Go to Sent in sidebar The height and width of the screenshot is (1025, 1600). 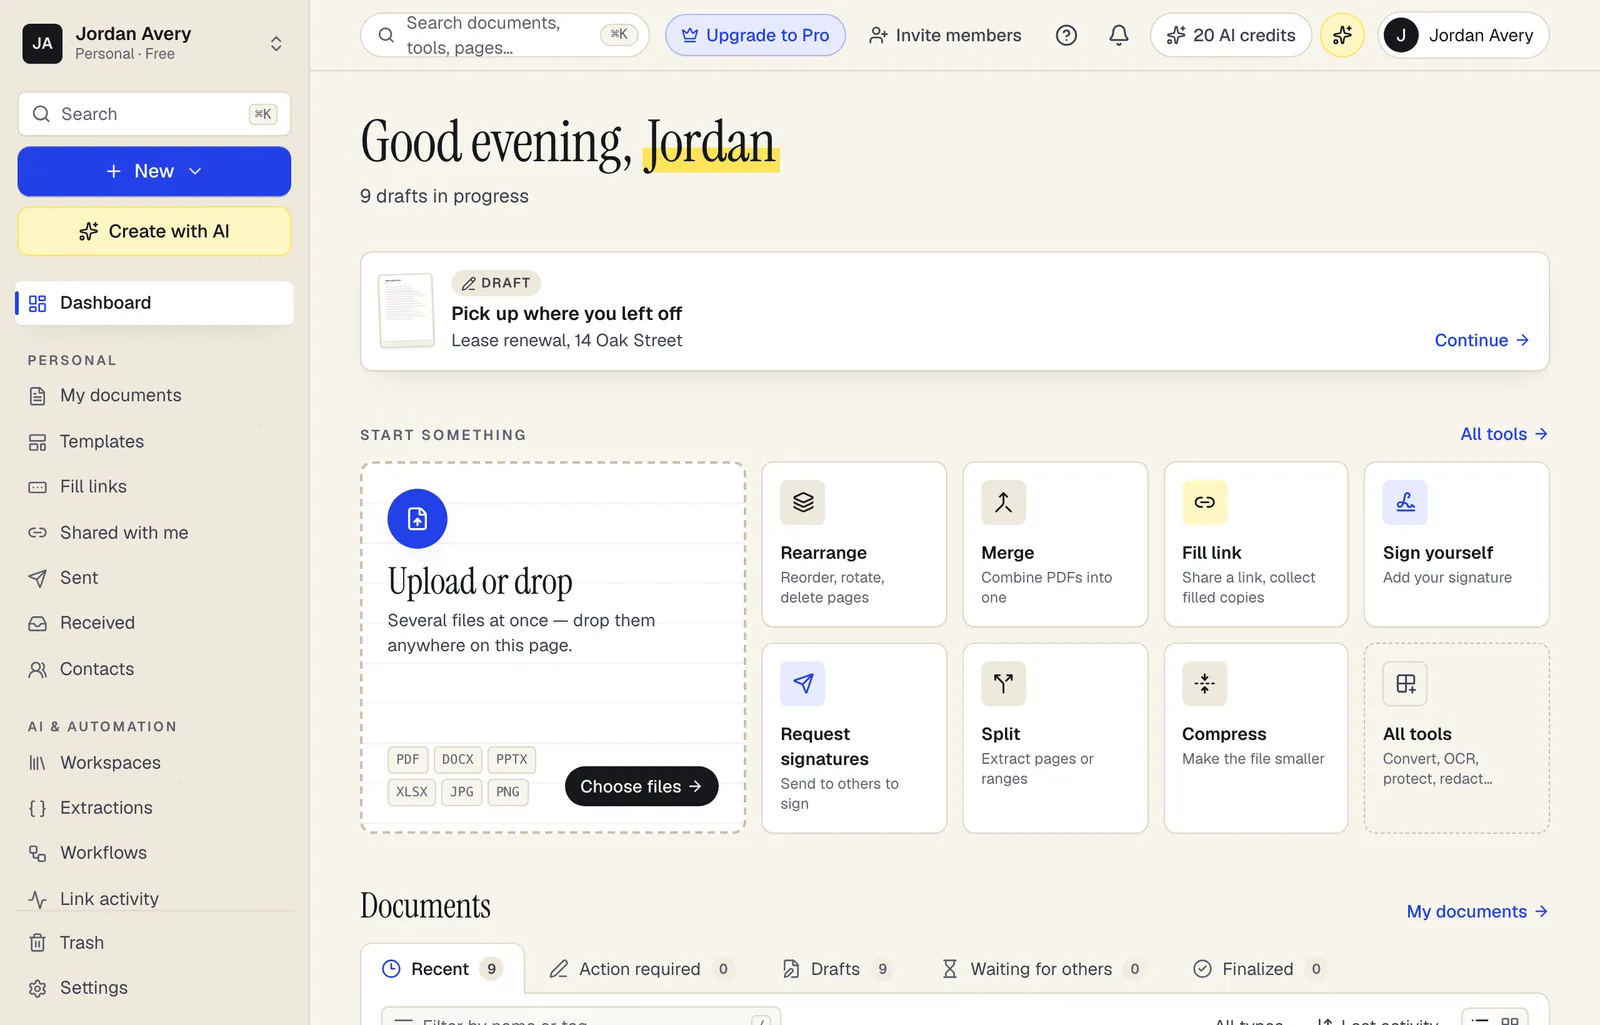pos(155,578)
